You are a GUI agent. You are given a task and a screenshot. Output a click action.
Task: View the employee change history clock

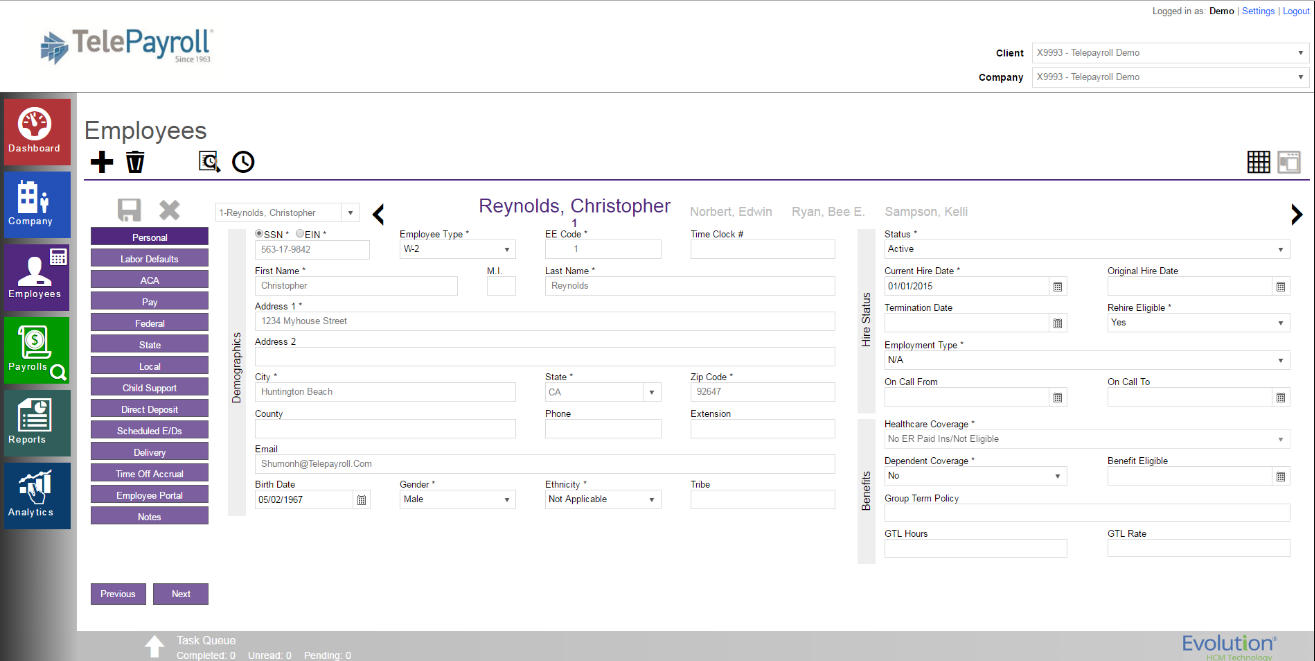click(x=242, y=161)
